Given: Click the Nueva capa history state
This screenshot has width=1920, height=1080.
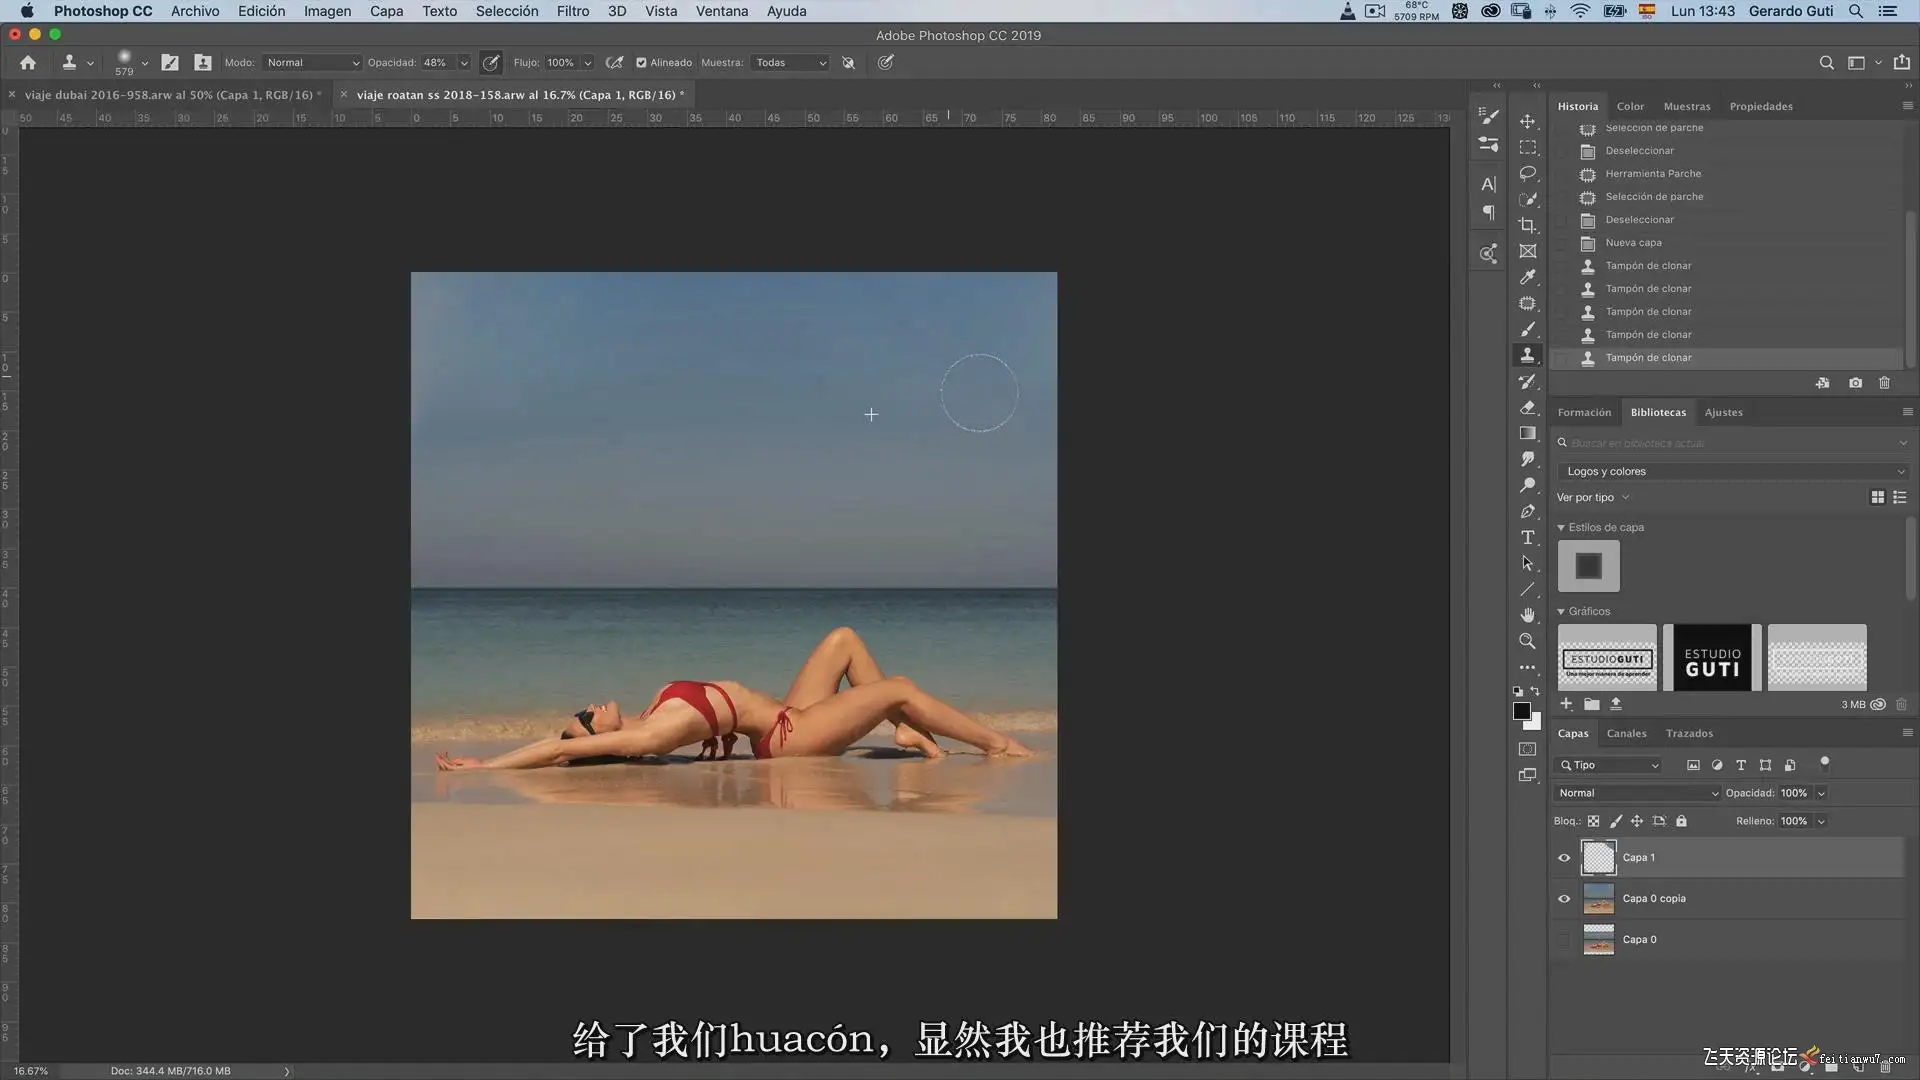Looking at the screenshot, I should coord(1633,242).
